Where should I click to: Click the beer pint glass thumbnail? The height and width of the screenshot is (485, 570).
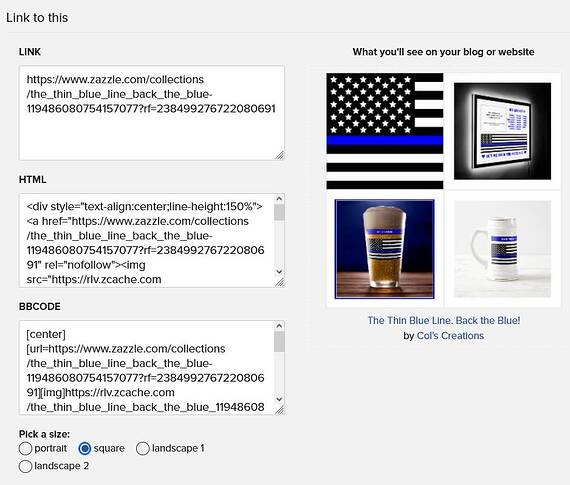(385, 249)
